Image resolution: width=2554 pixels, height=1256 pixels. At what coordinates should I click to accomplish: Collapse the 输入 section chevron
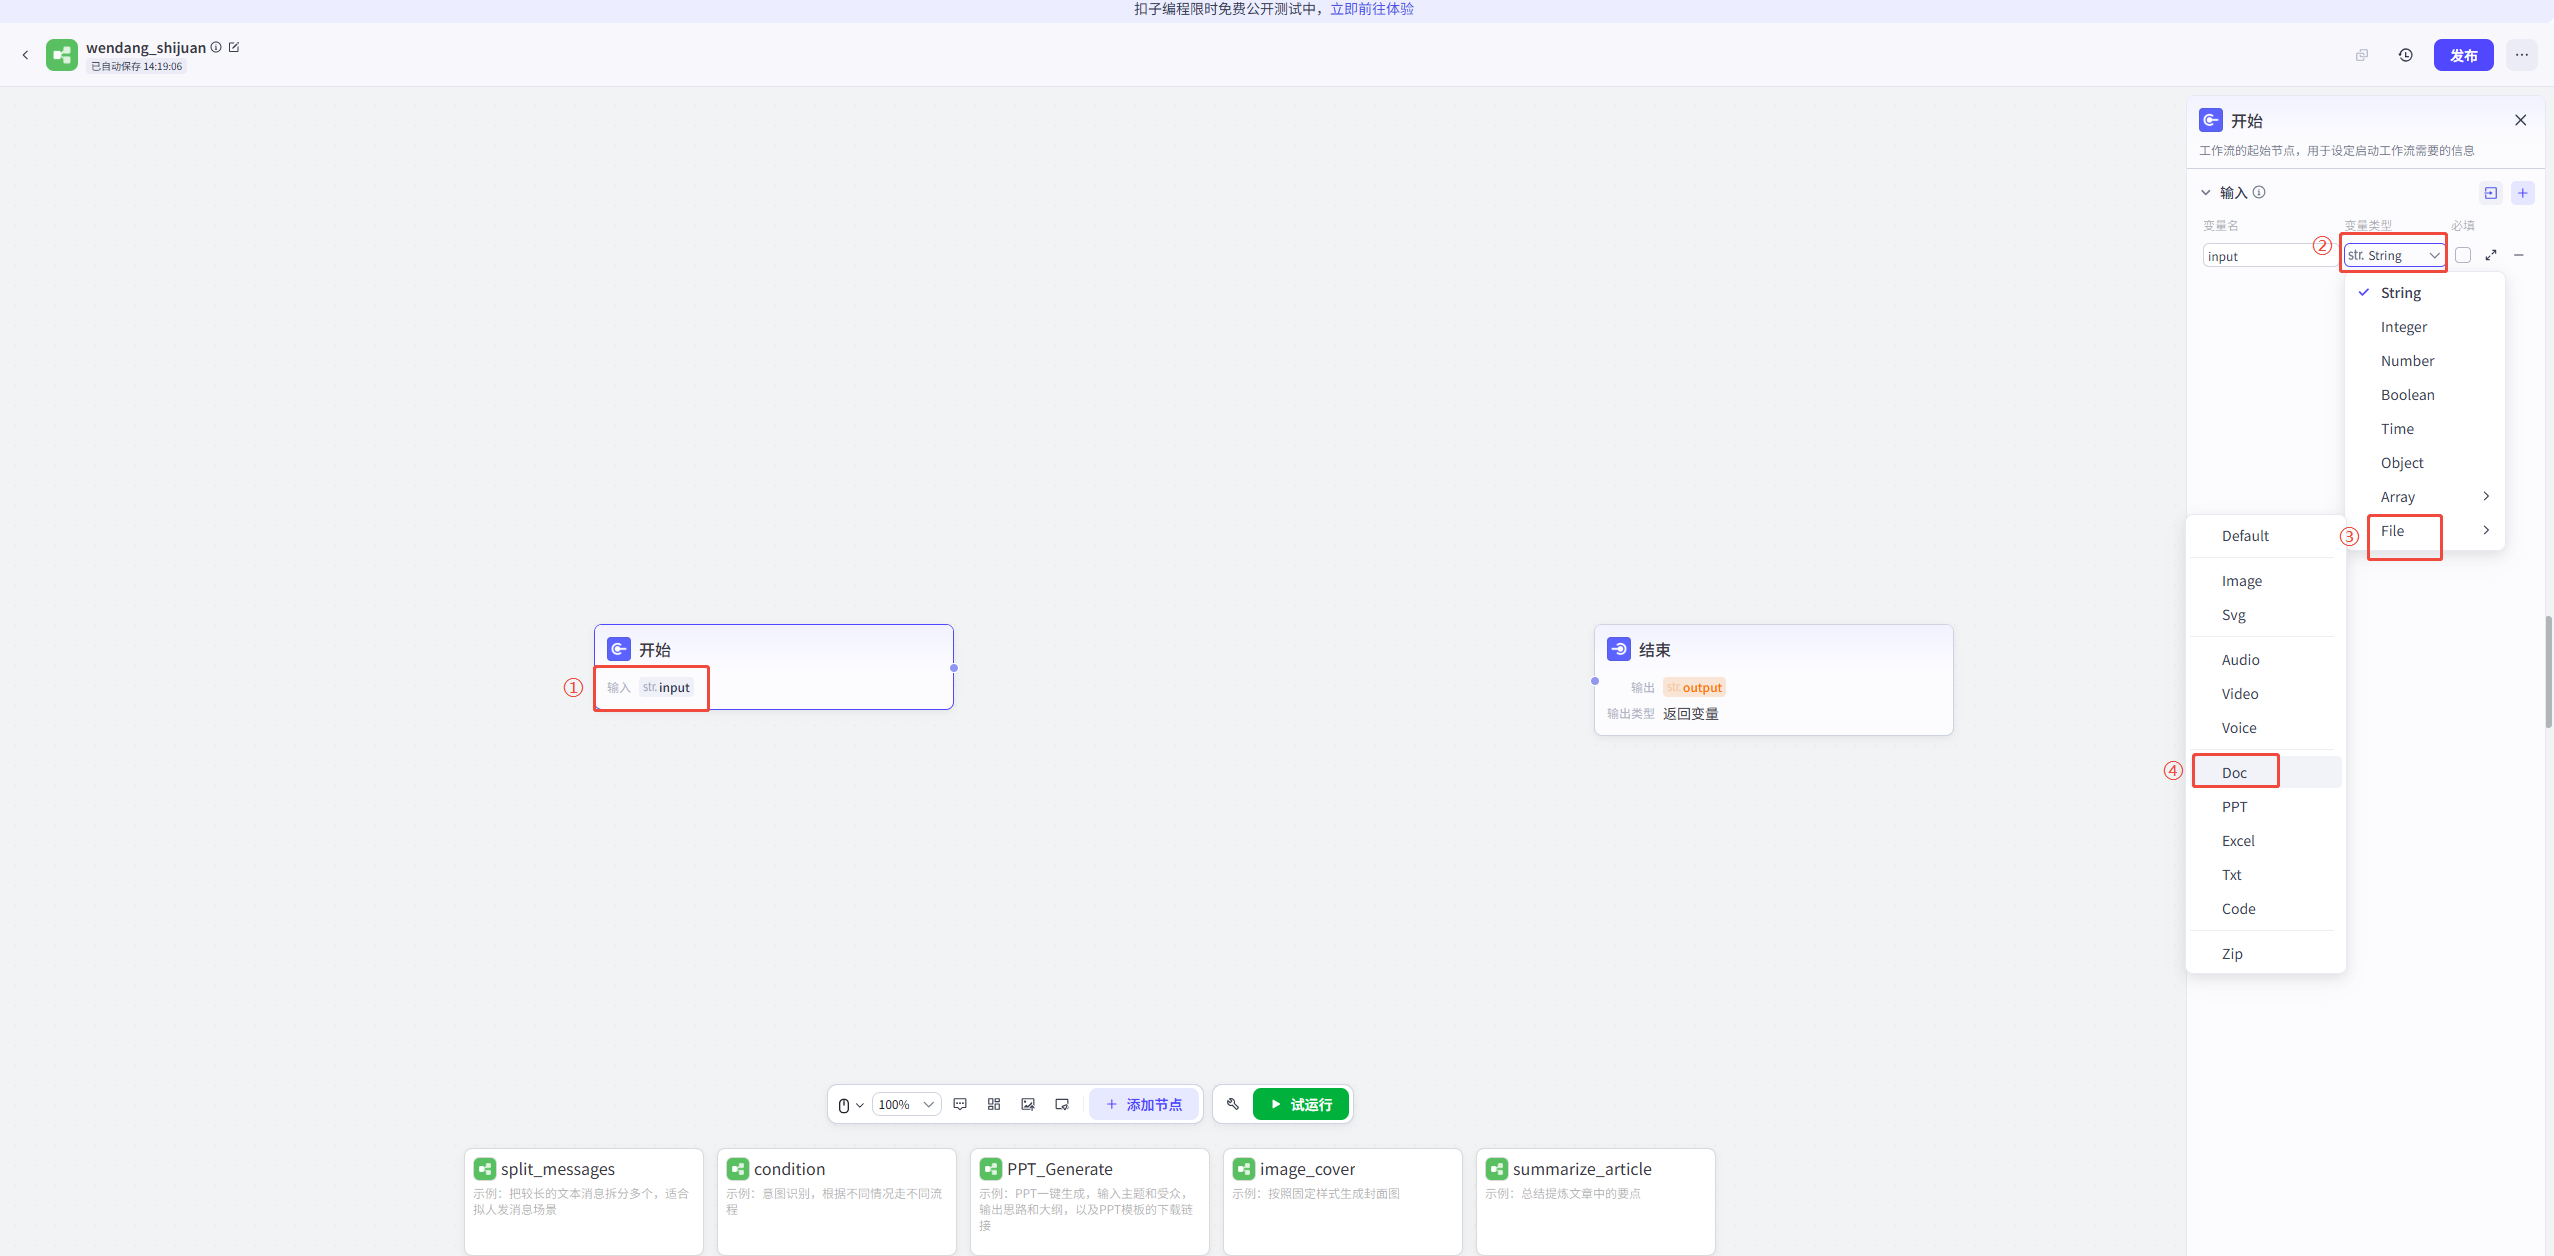point(2206,193)
